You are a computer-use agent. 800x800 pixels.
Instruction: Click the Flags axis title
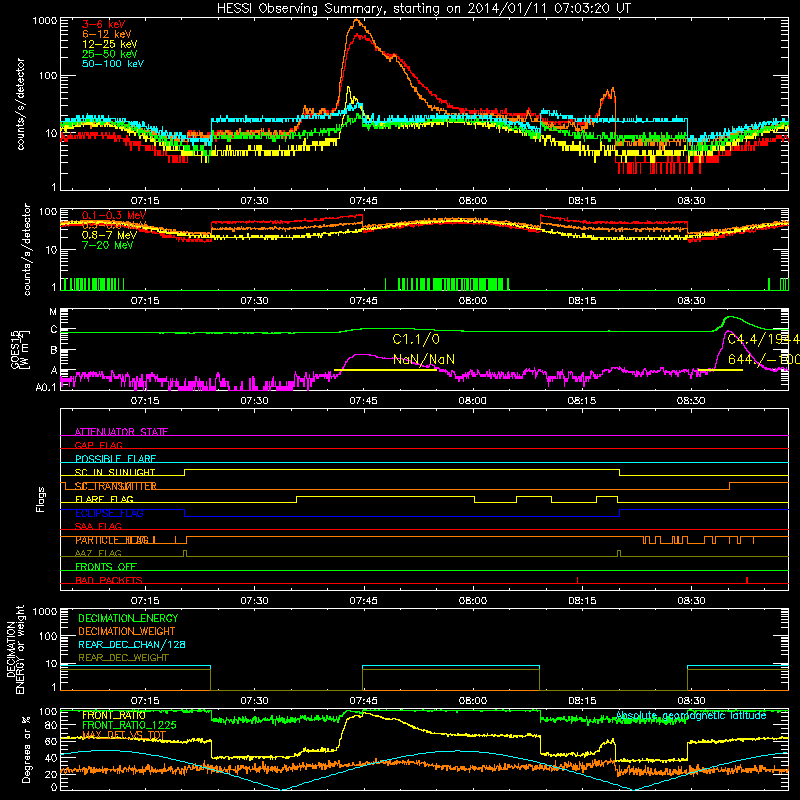tap(41, 499)
